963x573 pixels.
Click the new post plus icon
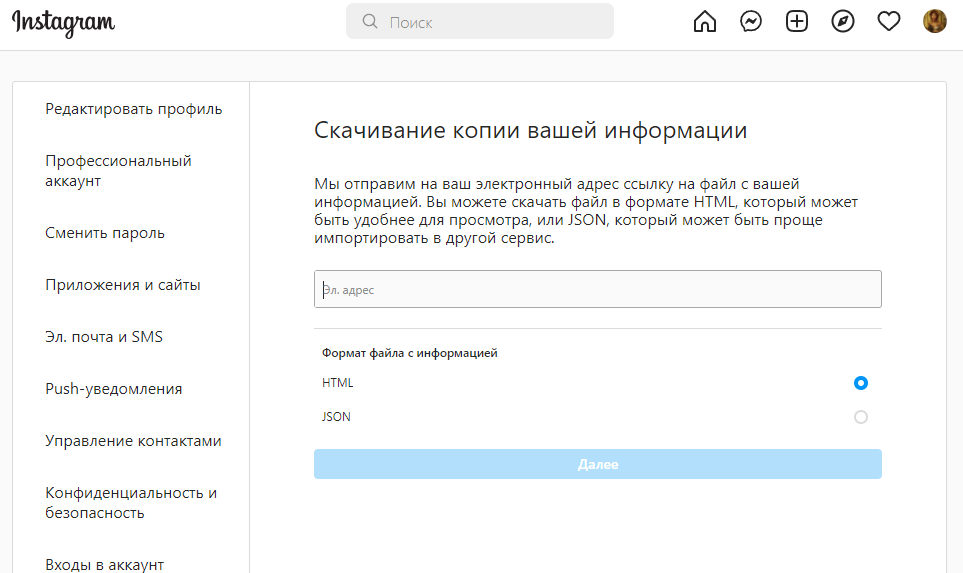pos(797,21)
